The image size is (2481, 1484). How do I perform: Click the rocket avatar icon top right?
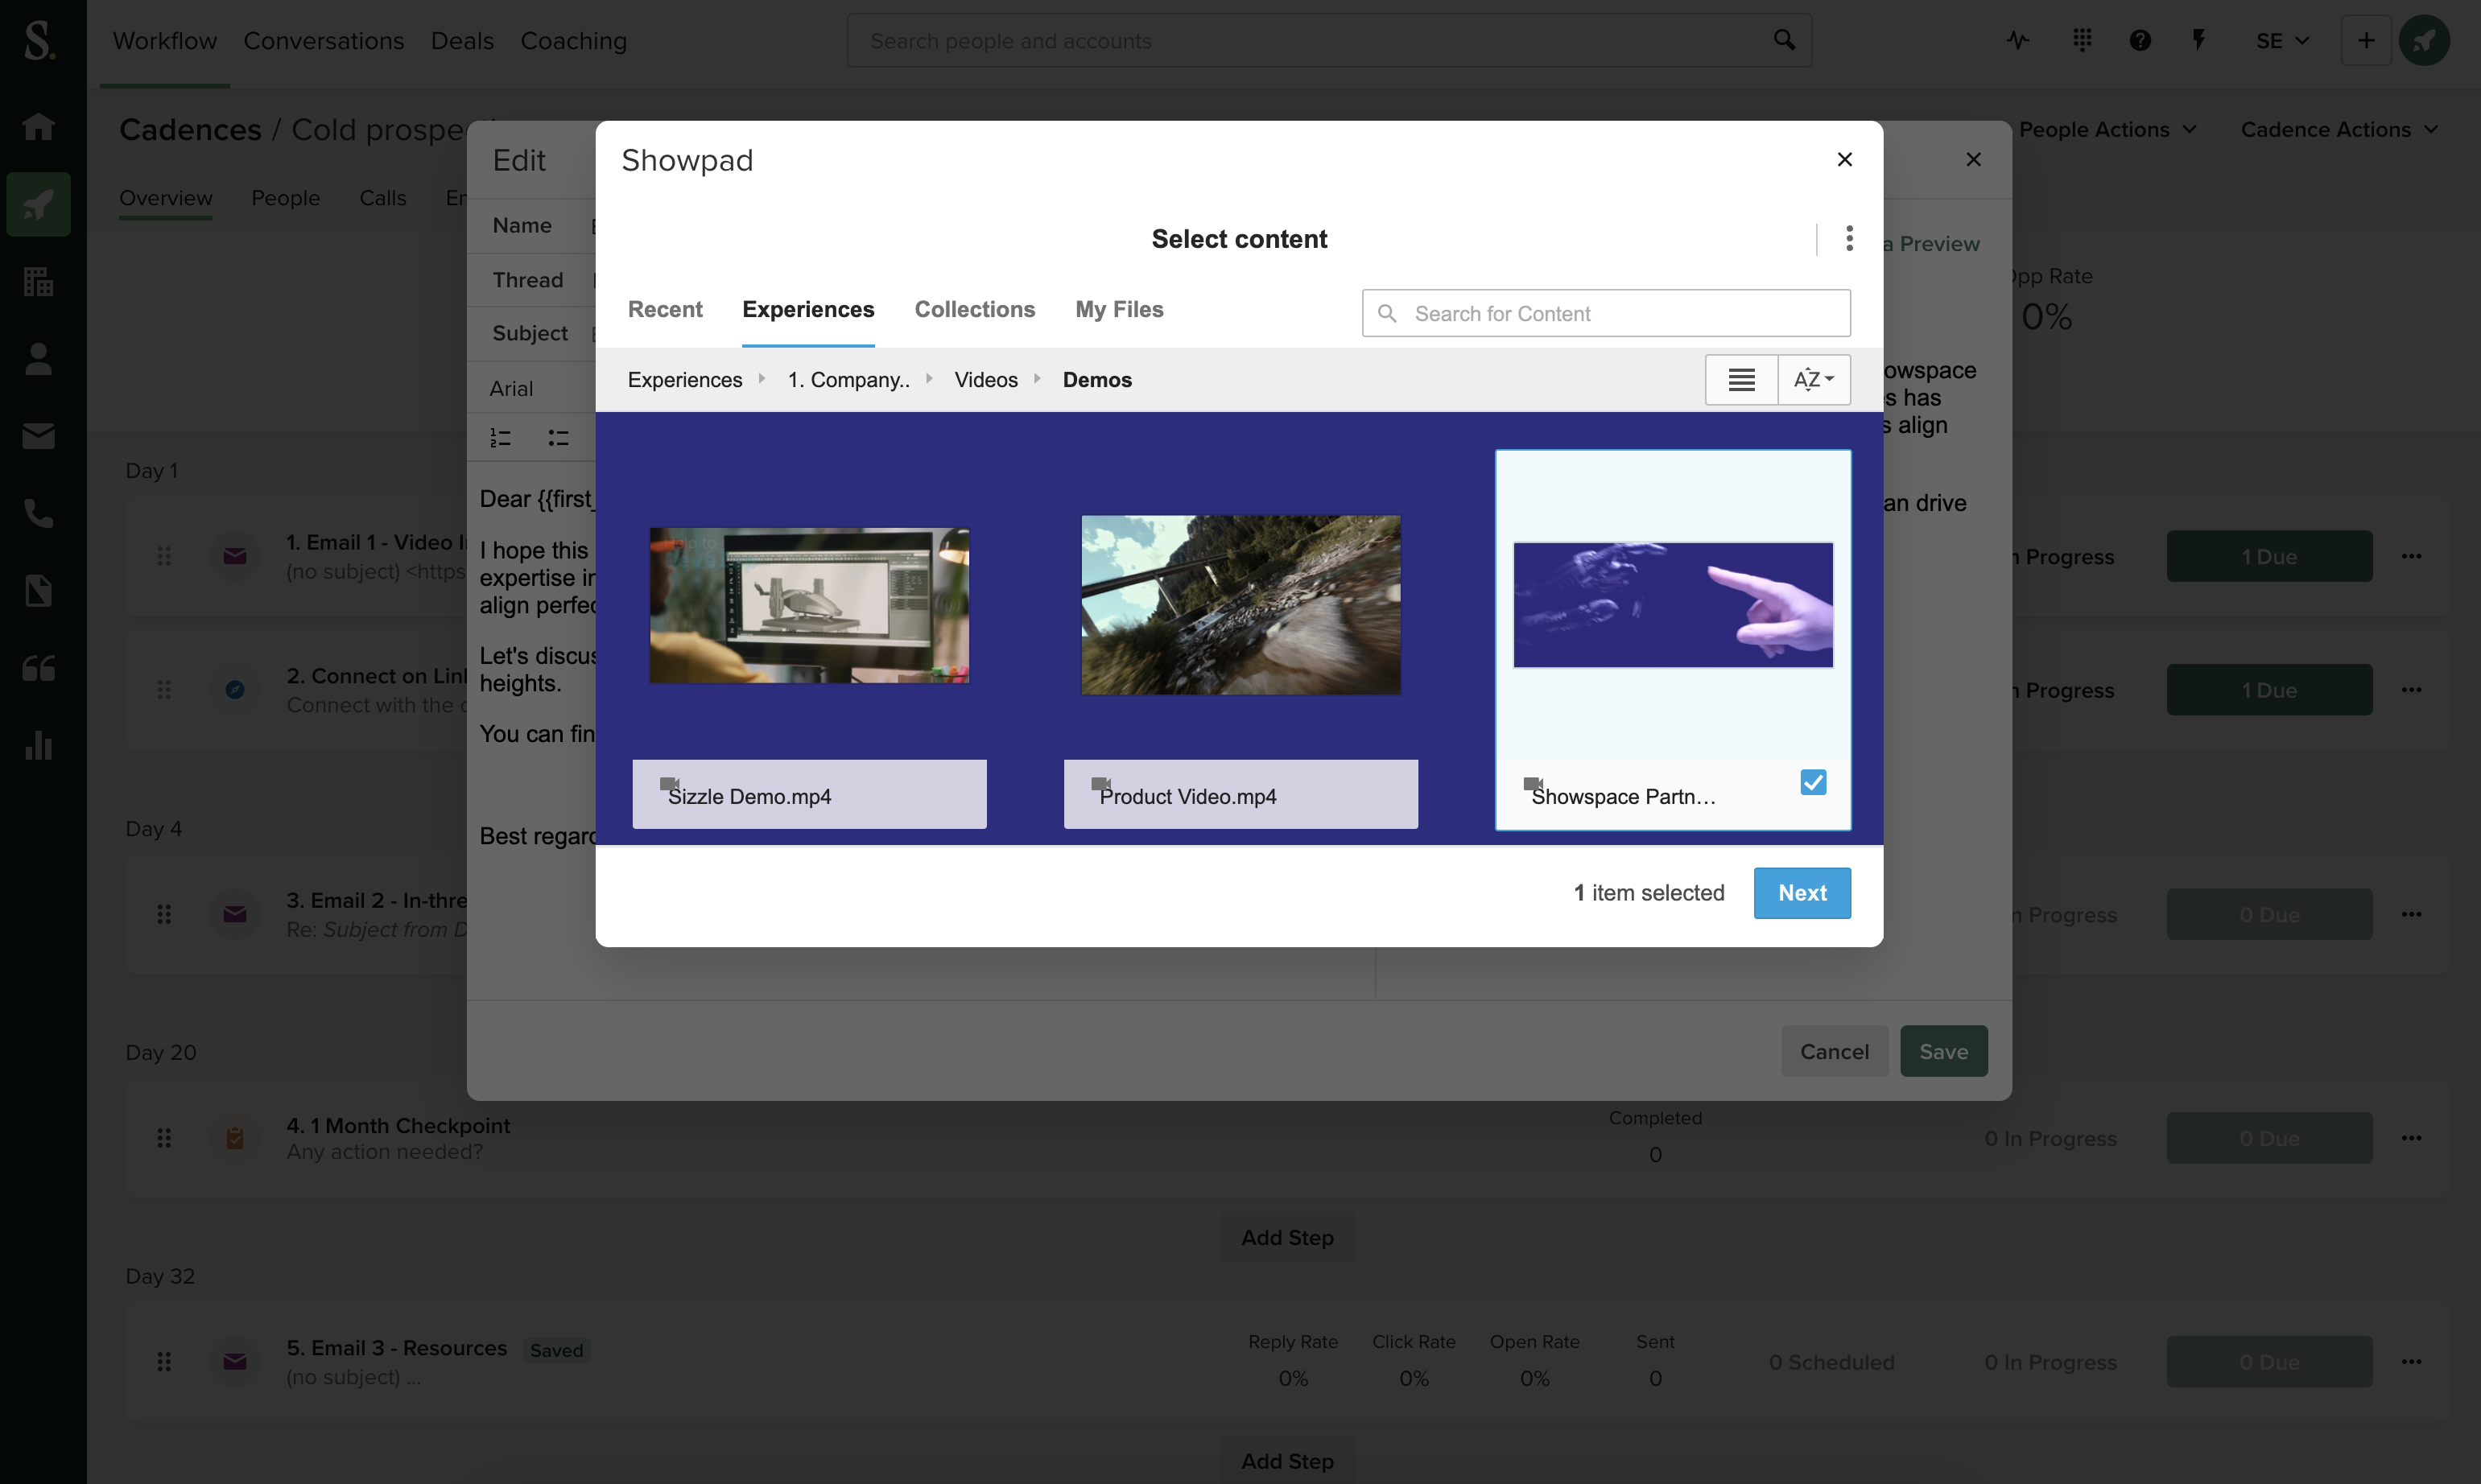click(x=2424, y=40)
